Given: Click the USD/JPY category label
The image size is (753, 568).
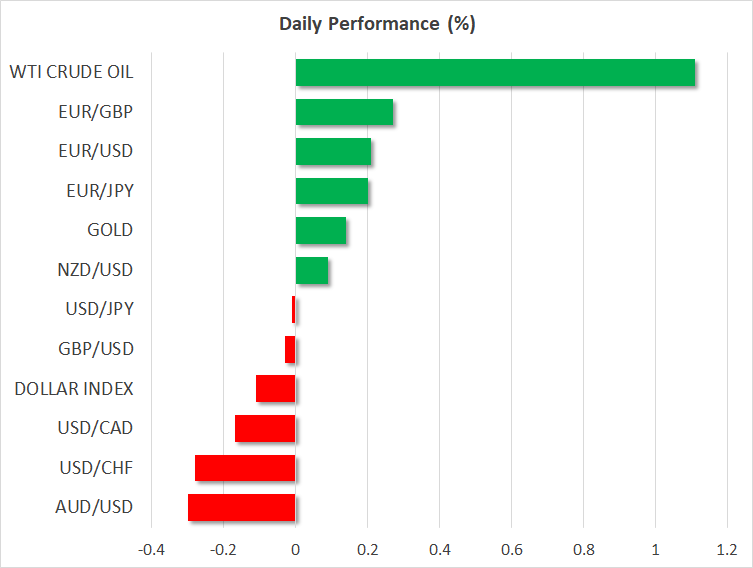Looking at the screenshot, I should [x=101, y=309].
